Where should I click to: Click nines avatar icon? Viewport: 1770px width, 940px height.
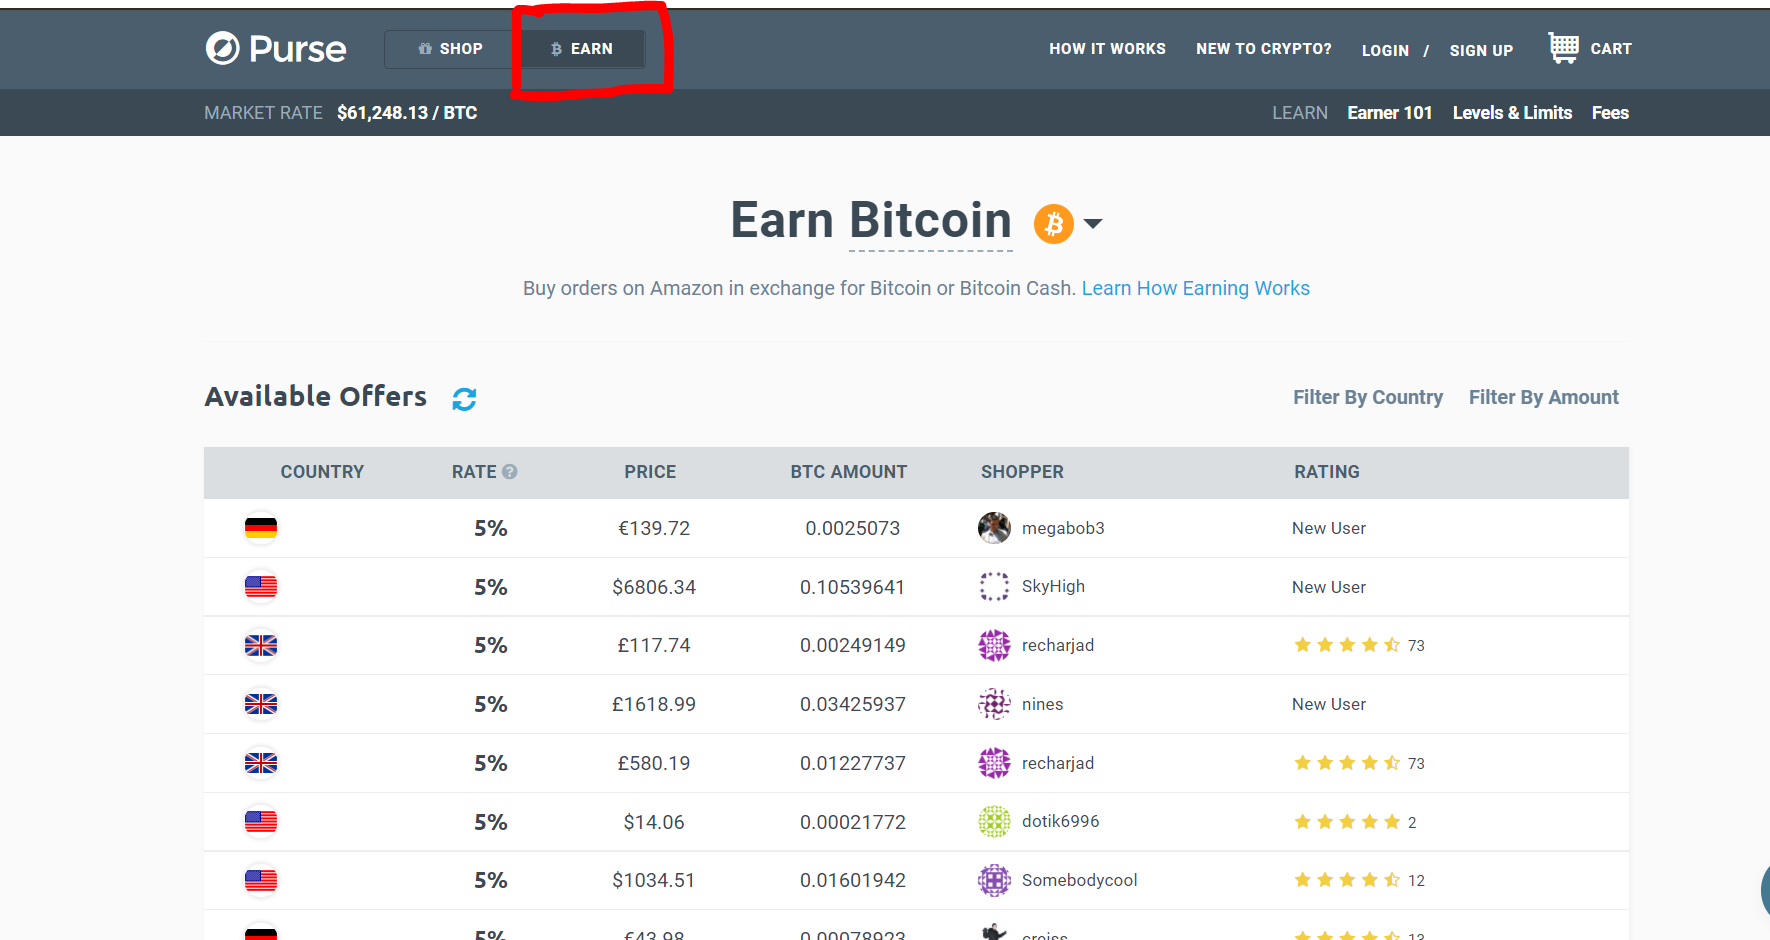[994, 704]
